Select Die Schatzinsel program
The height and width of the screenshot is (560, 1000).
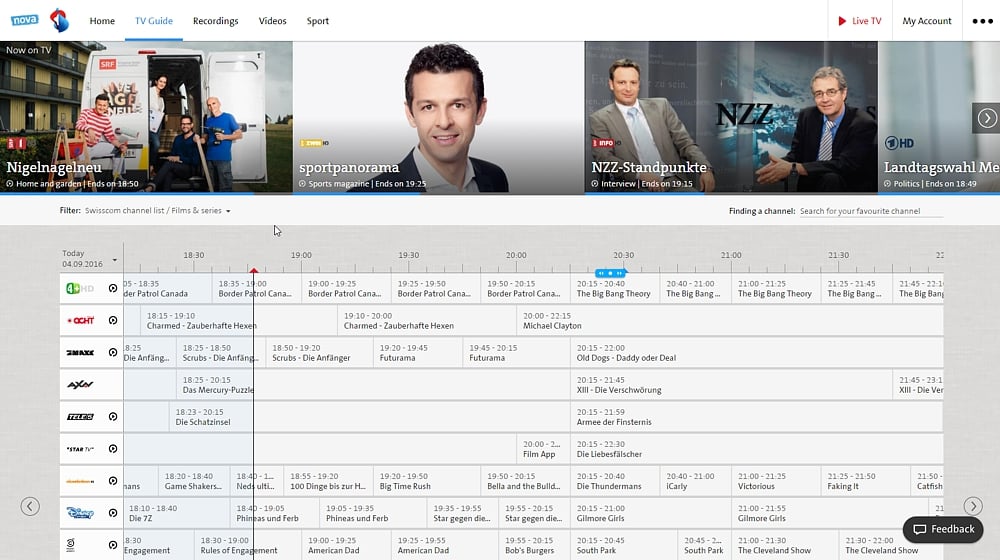370,417
